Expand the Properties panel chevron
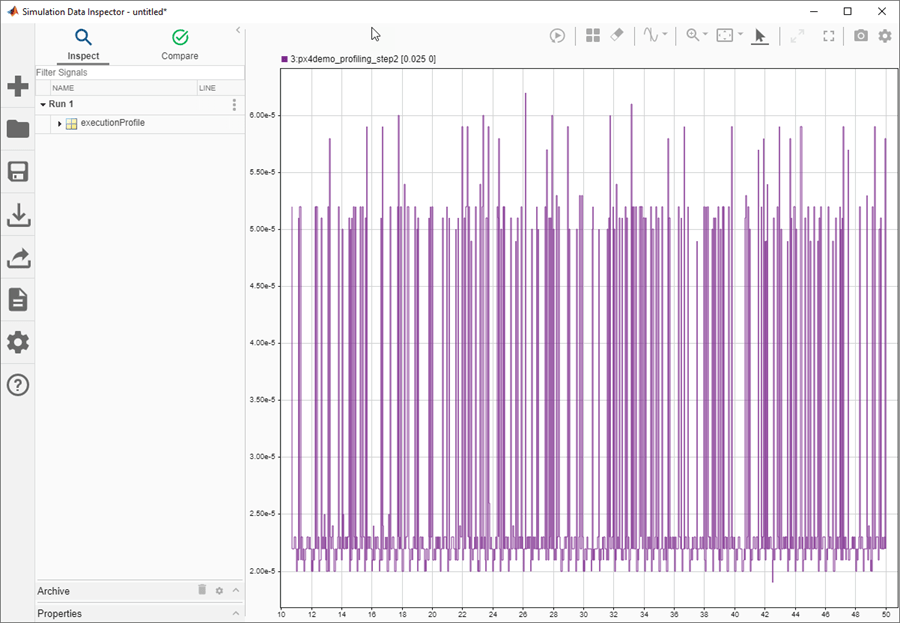The image size is (900, 623). tap(236, 613)
